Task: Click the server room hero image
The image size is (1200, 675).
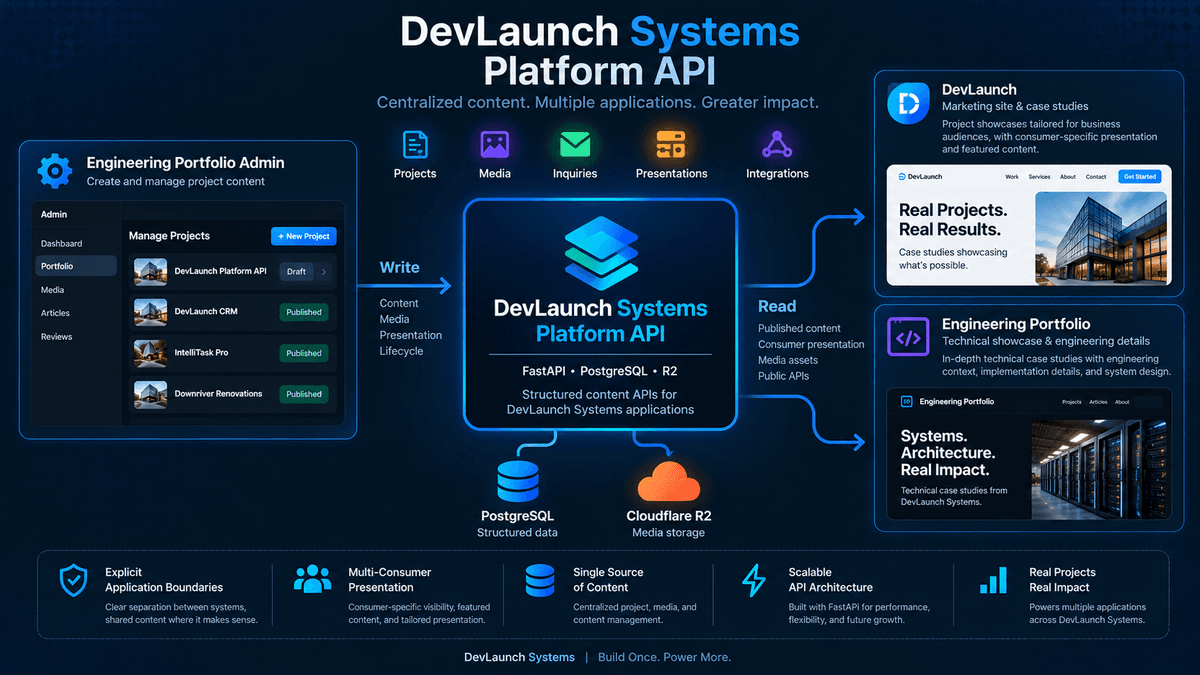Action: [1101, 468]
